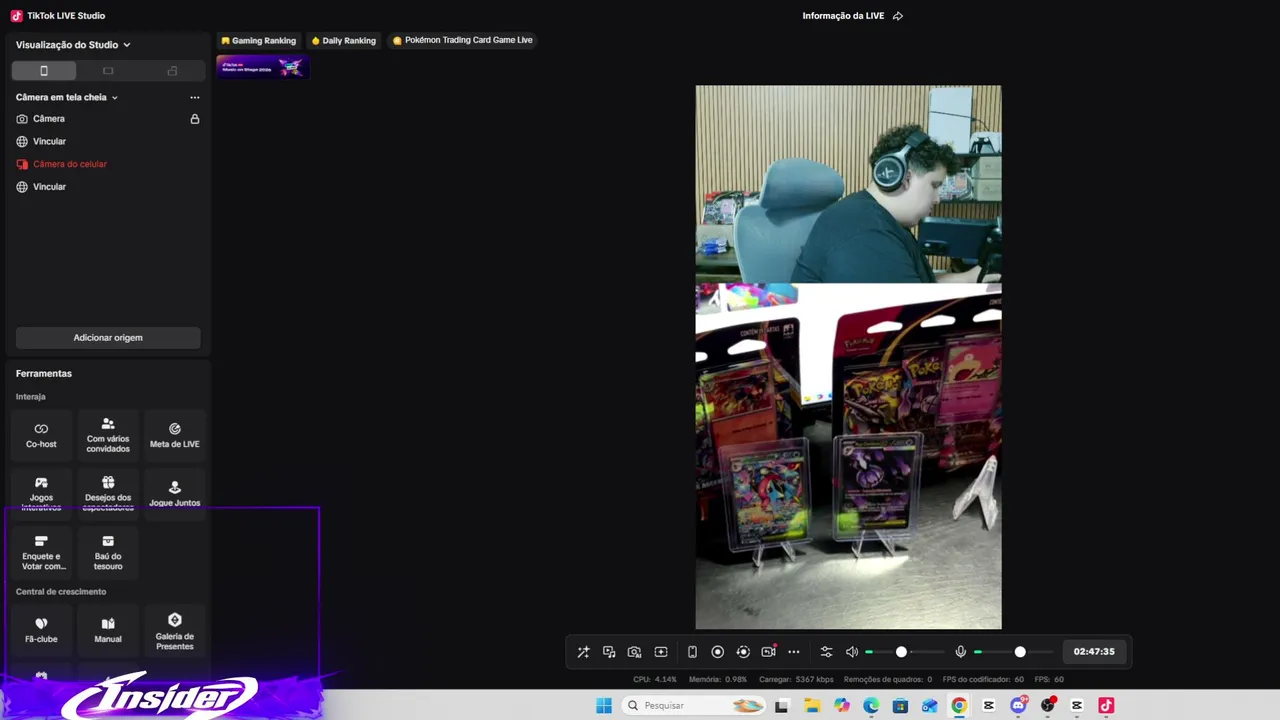
Task: Click the Pesquisar taskbar search box
Action: pyautogui.click(x=693, y=706)
